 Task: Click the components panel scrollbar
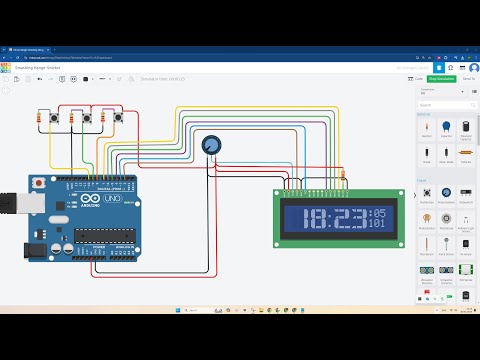(x=478, y=130)
